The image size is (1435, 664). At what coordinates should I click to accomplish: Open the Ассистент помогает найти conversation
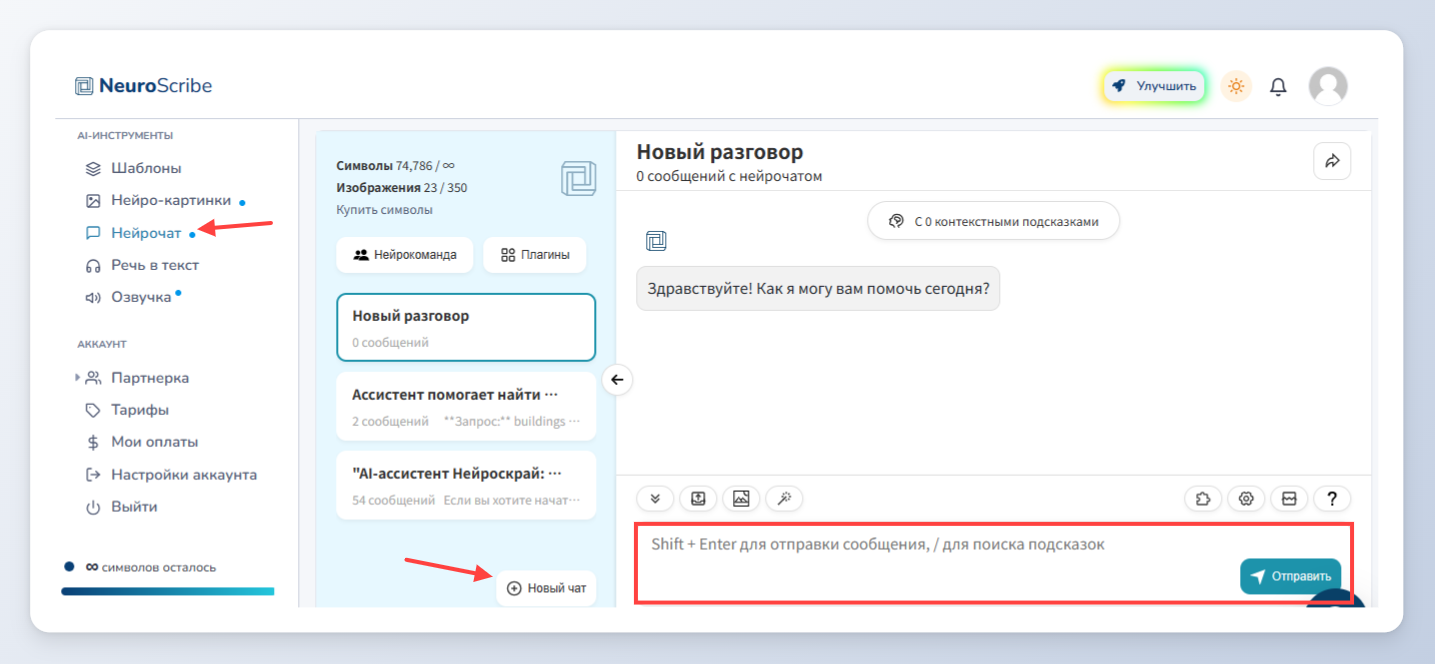tap(466, 406)
